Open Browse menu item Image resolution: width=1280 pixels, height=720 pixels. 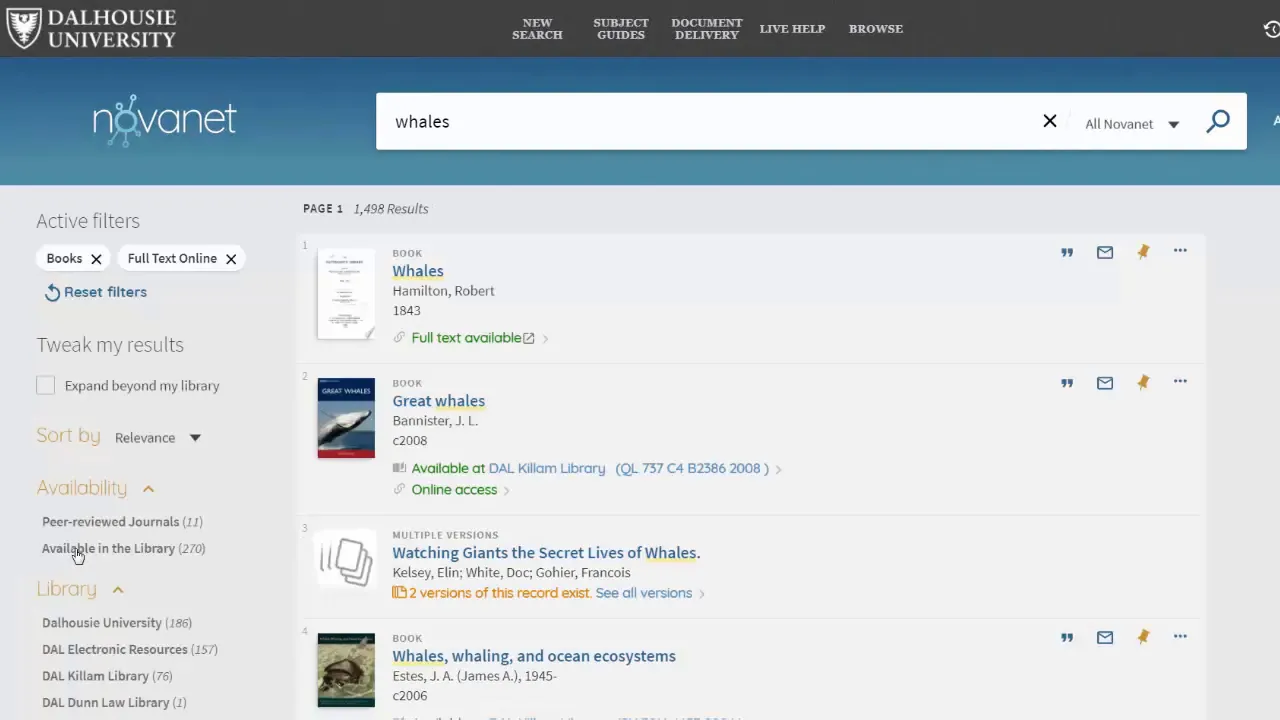click(x=876, y=29)
